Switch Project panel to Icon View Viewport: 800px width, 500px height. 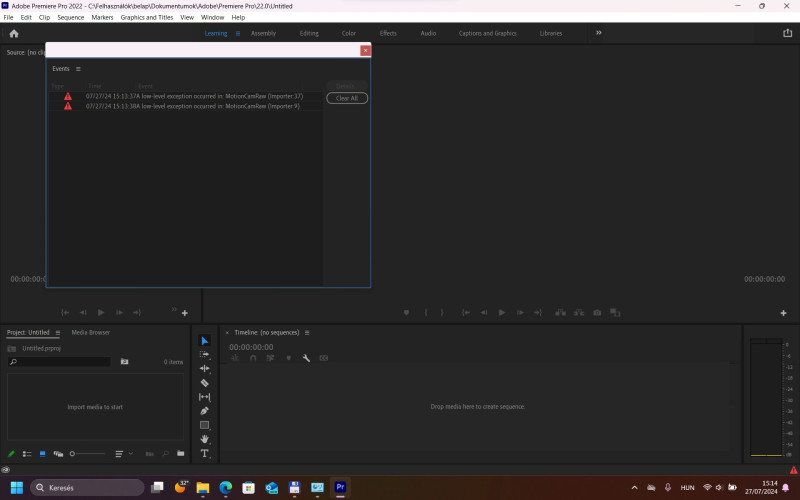coord(42,454)
